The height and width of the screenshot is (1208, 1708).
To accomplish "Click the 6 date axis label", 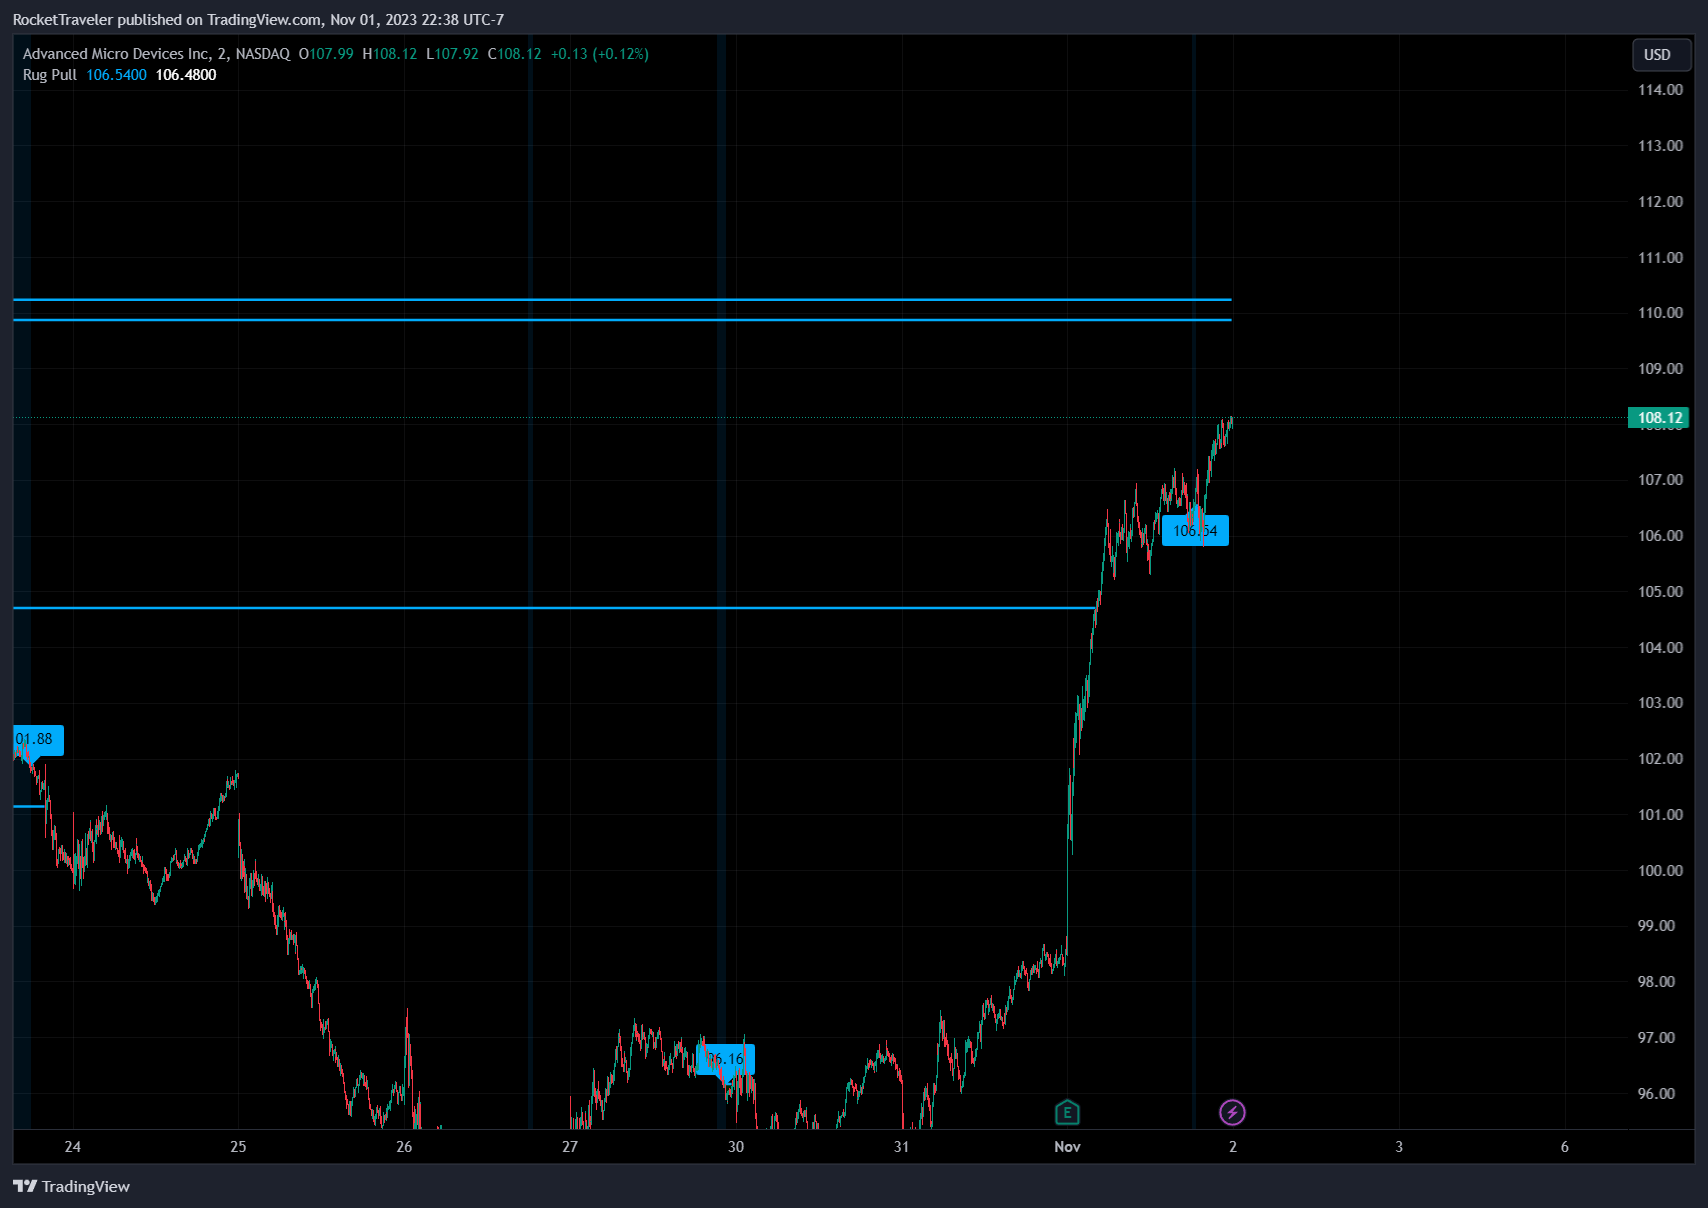I will click(1565, 1147).
